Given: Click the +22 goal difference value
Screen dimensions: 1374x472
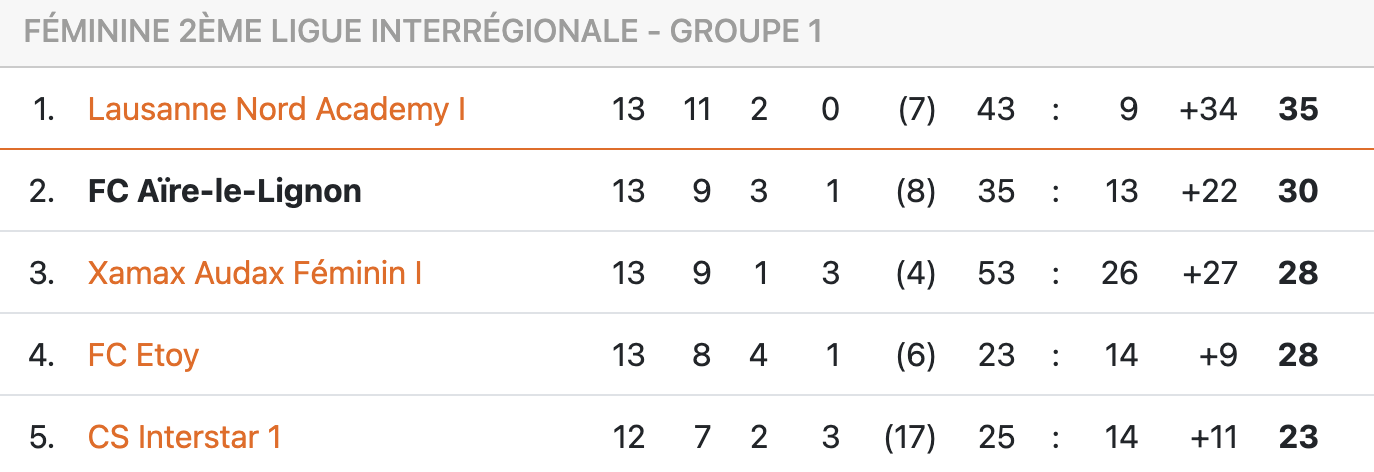Looking at the screenshot, I should 1208,191.
